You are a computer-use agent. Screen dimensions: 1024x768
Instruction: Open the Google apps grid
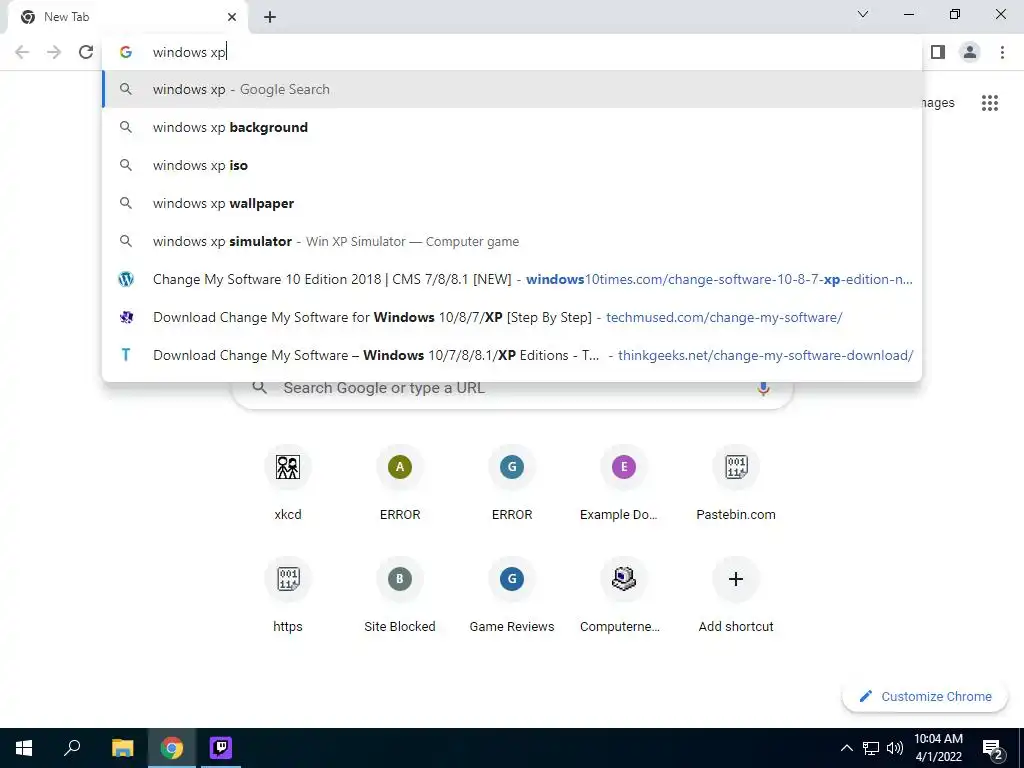pyautogui.click(x=989, y=103)
